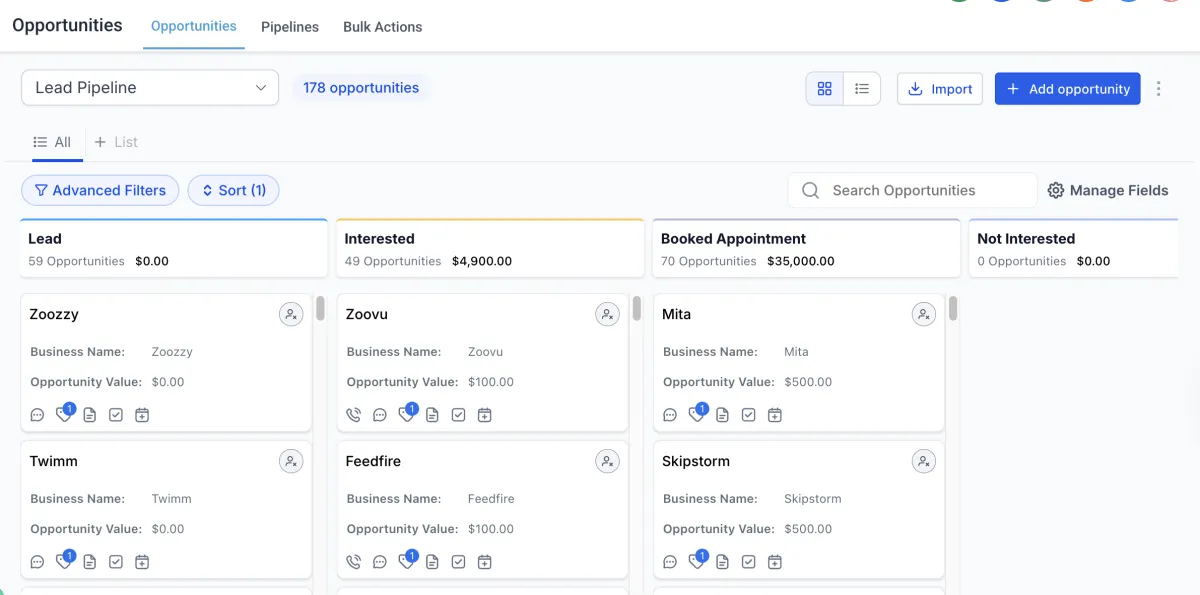Open the Pipelines tab
The height and width of the screenshot is (595, 1200).
pos(290,27)
